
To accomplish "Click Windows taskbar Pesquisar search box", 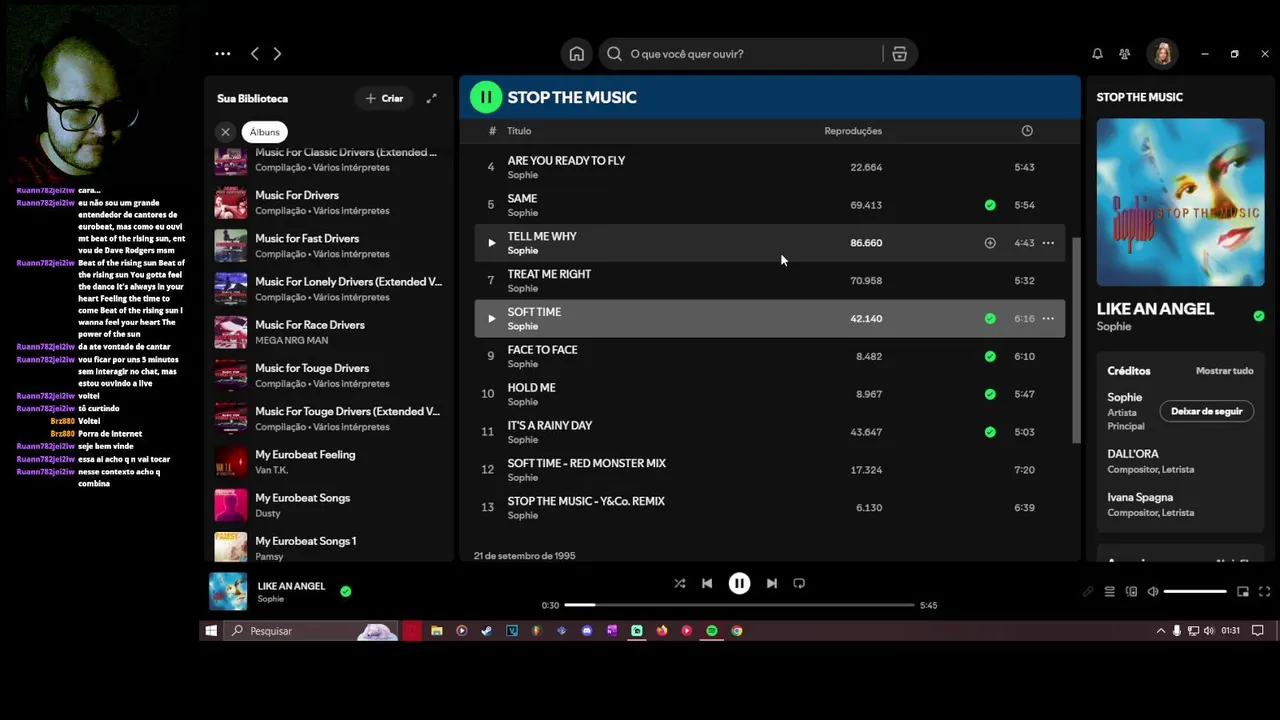I will [312, 631].
